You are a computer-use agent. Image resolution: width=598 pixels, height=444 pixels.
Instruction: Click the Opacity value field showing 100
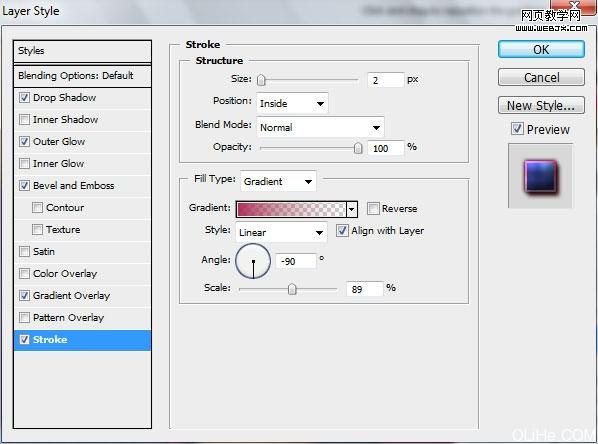point(385,148)
